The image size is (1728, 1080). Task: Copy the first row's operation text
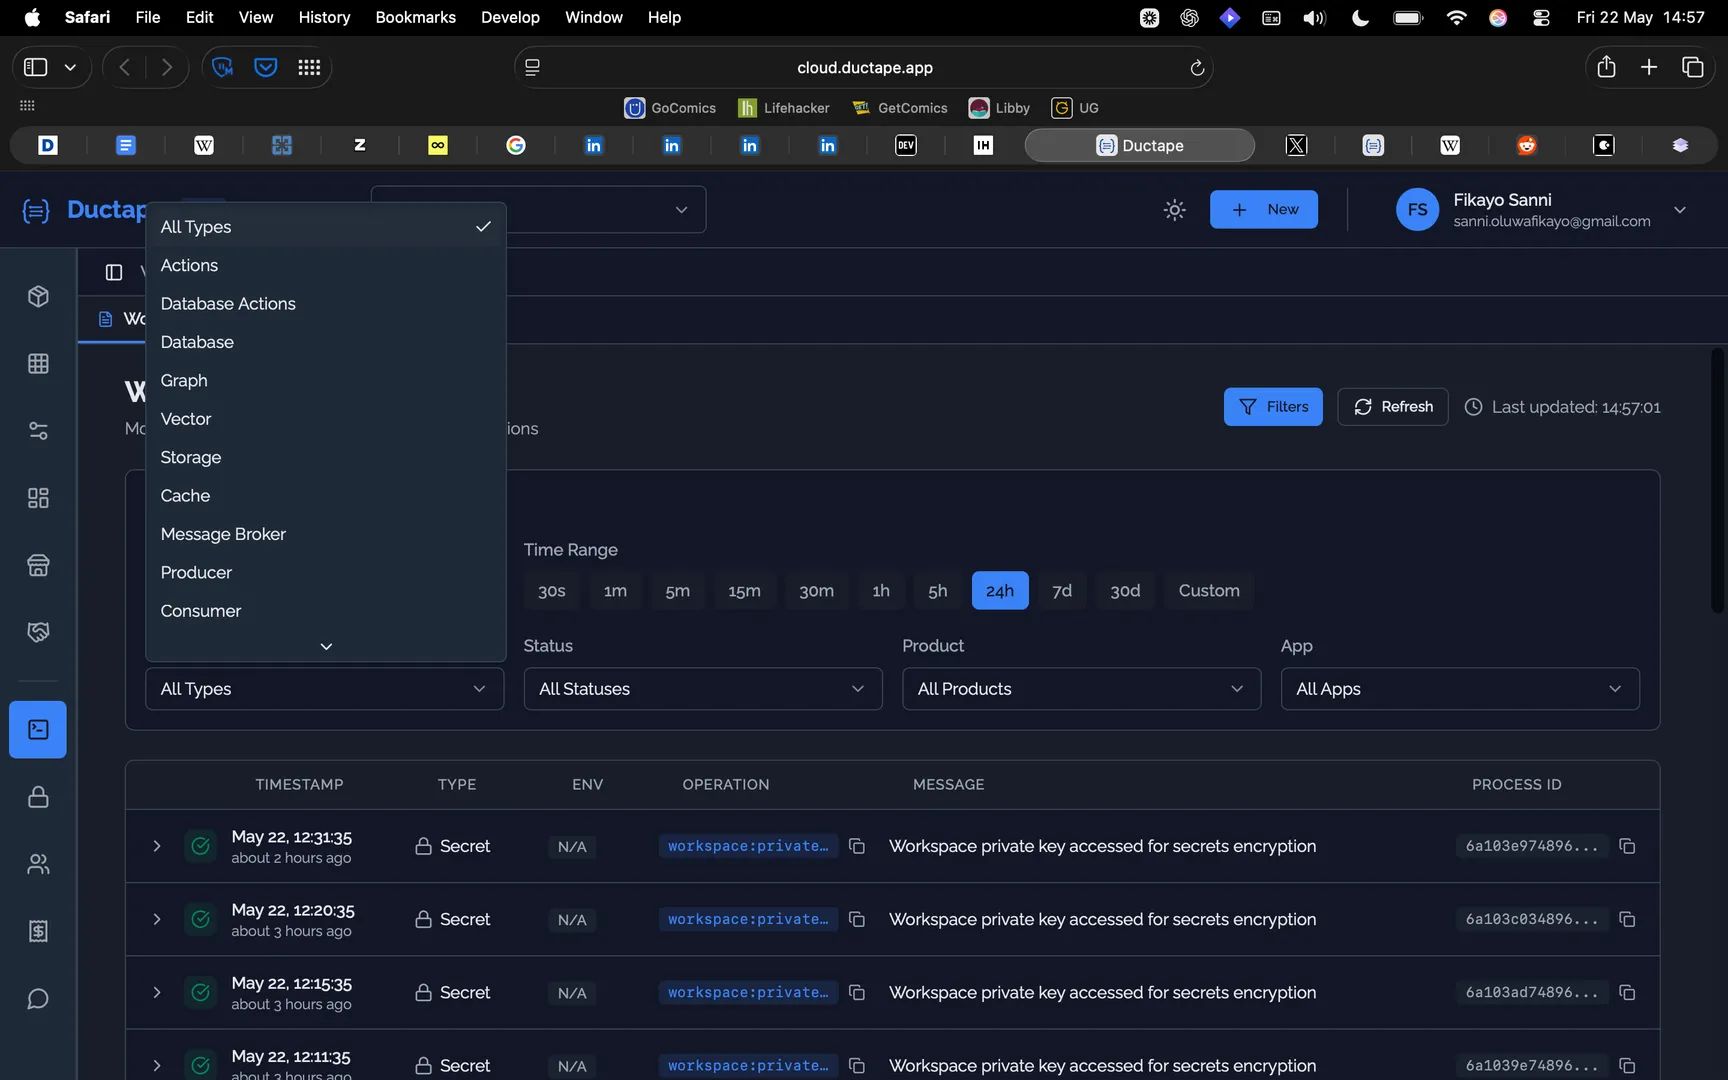tap(857, 846)
